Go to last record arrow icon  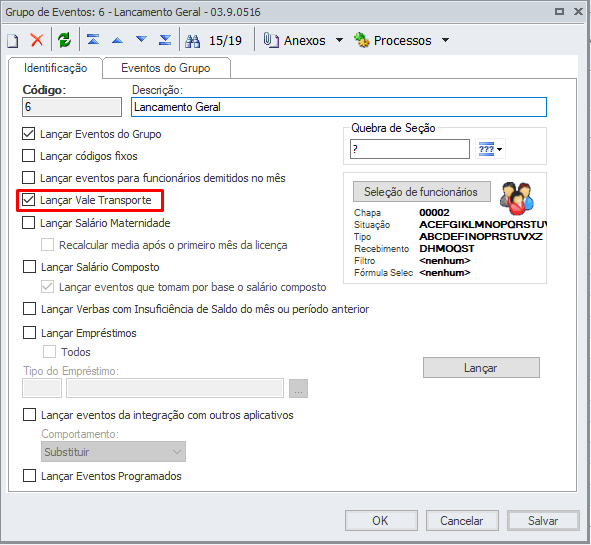tap(165, 40)
